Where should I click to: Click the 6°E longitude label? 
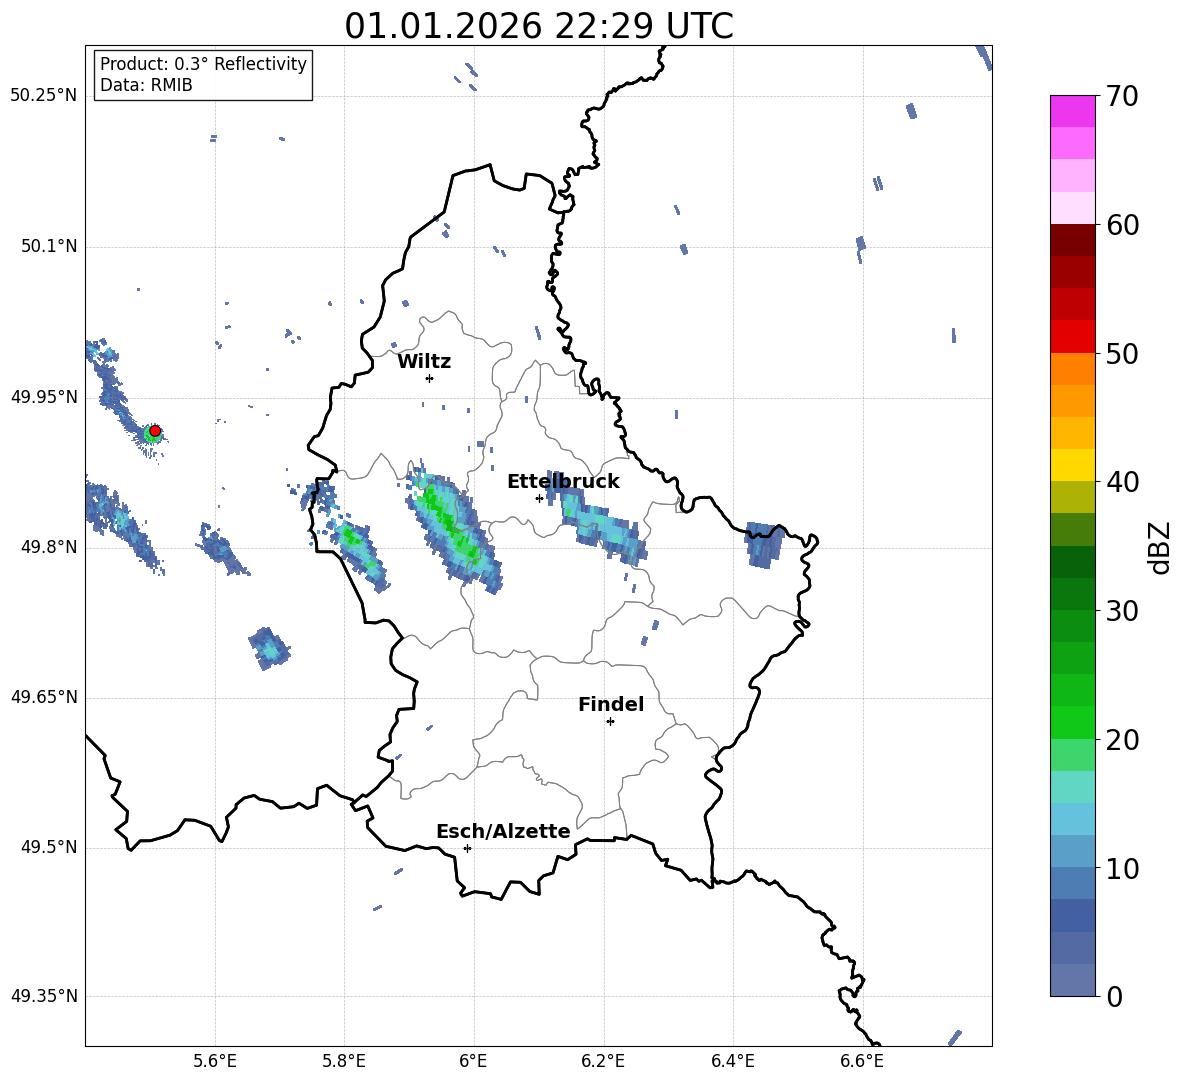click(473, 1061)
